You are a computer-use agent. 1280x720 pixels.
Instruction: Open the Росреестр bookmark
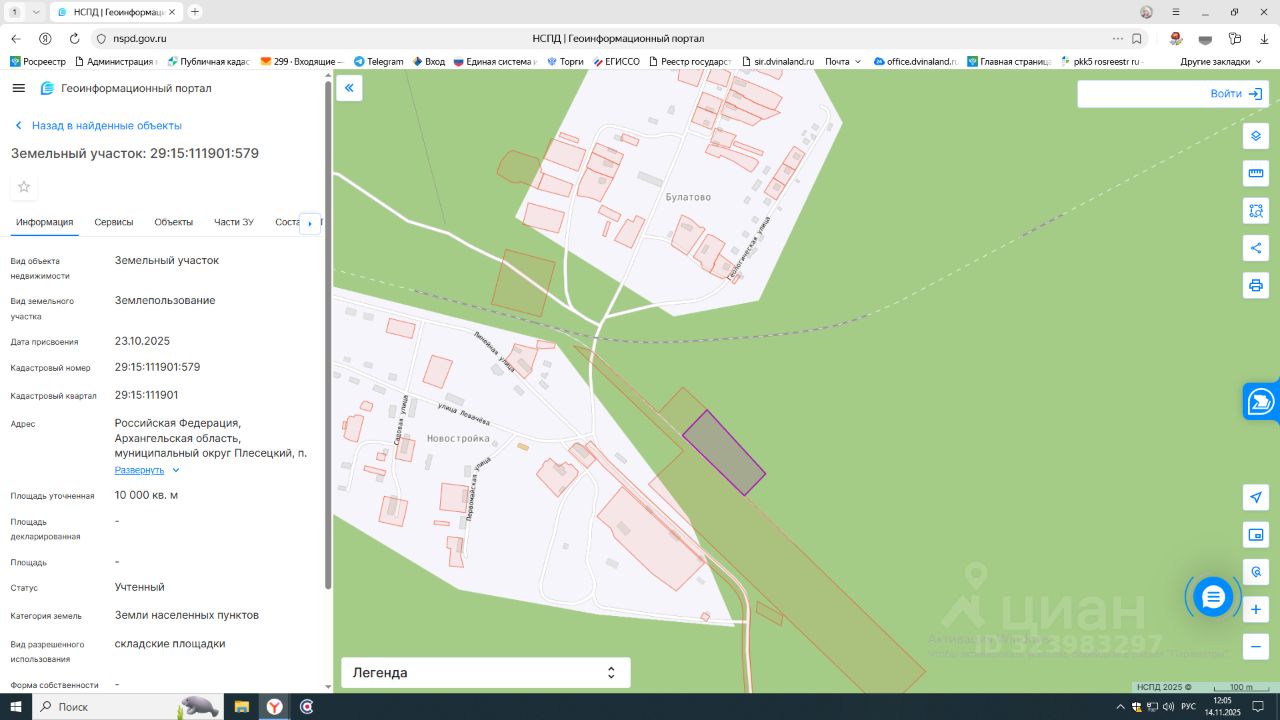pyautogui.click(x=38, y=62)
